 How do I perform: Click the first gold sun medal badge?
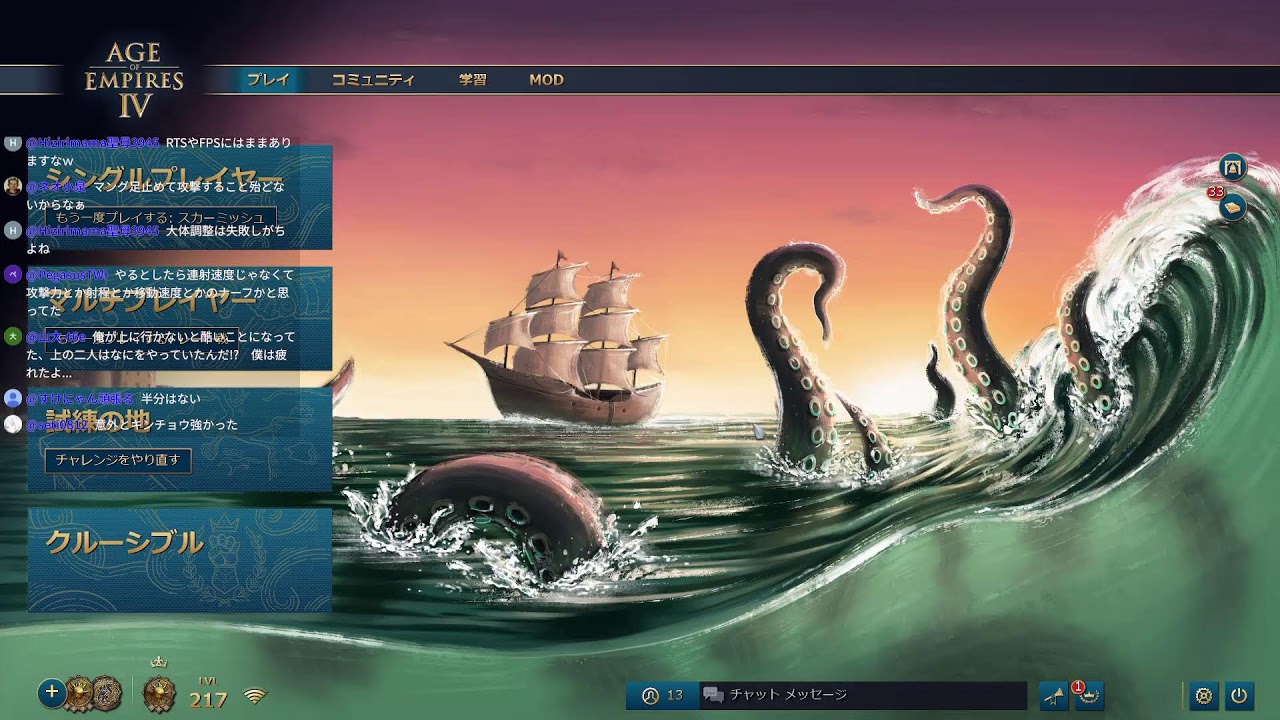pos(79,693)
